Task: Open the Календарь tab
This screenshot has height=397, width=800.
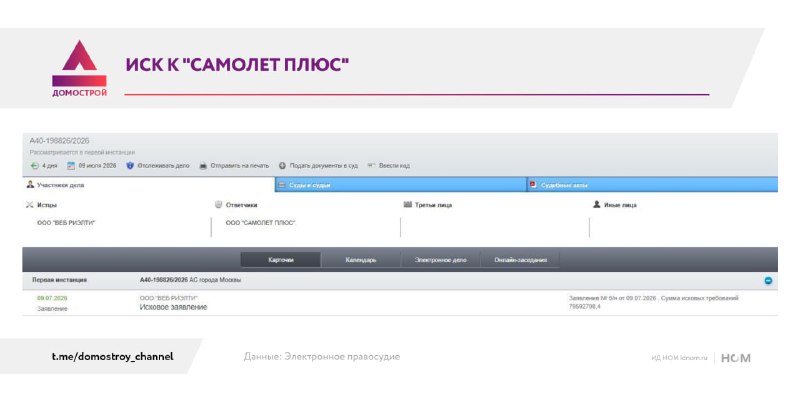Action: [x=361, y=260]
